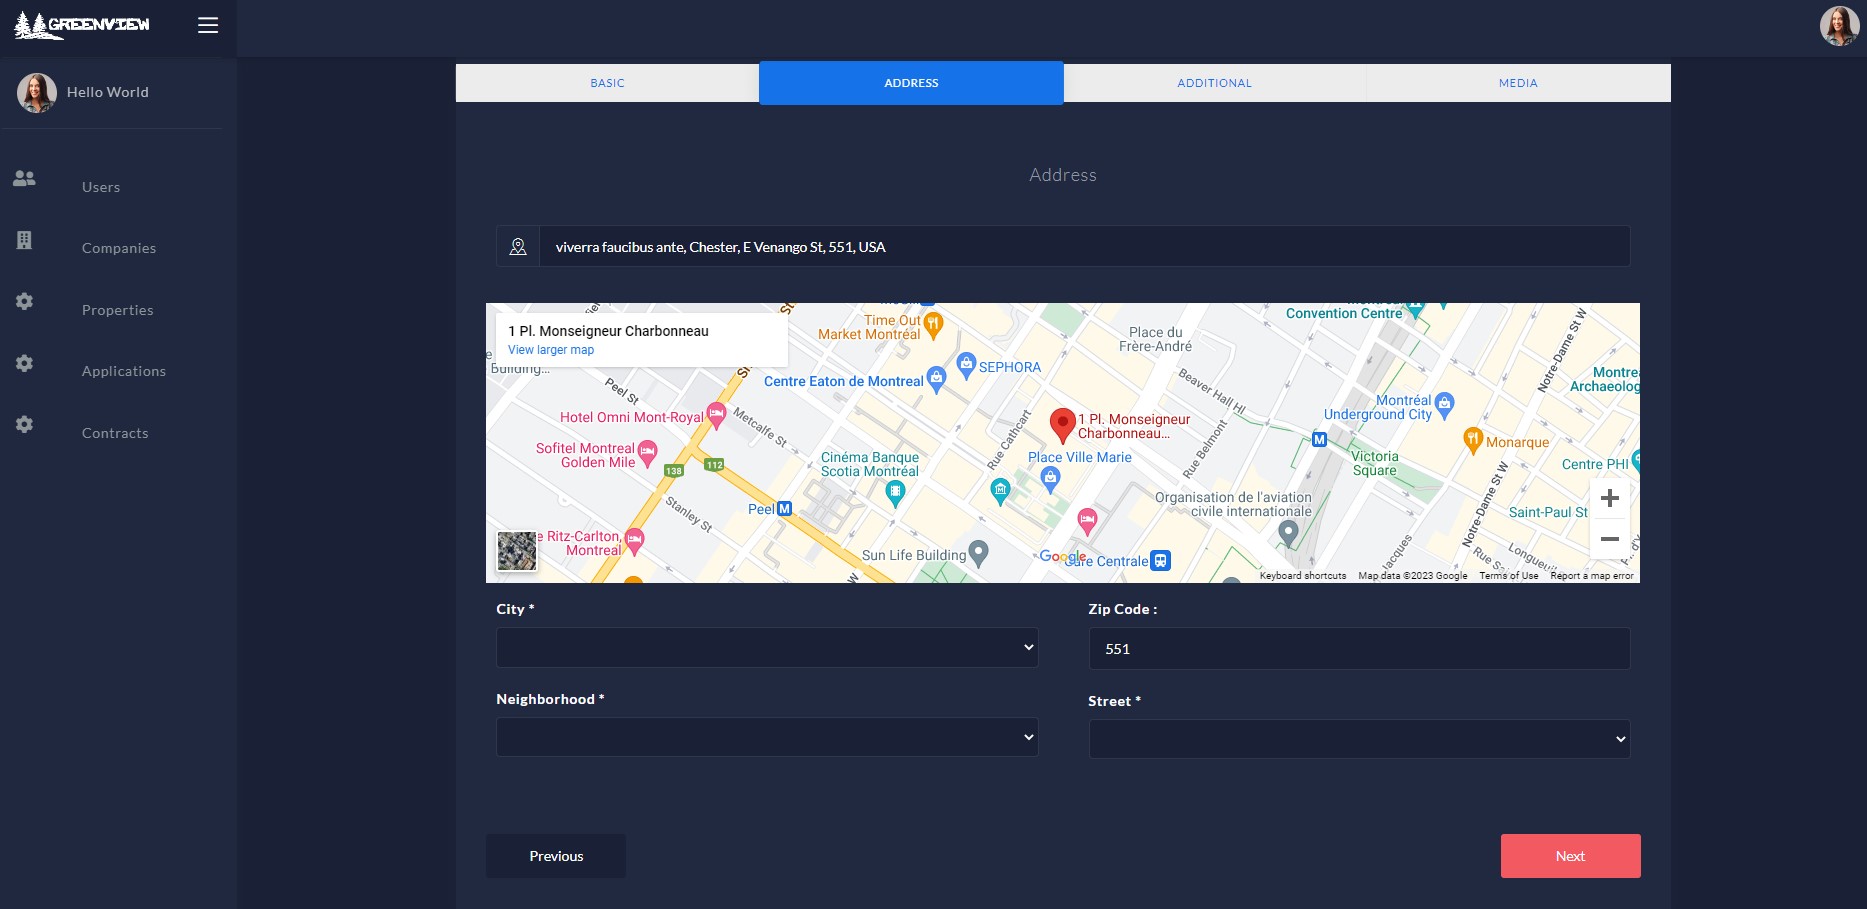Image resolution: width=1867 pixels, height=909 pixels.
Task: Open the top-right user avatar menu
Action: [1838, 26]
